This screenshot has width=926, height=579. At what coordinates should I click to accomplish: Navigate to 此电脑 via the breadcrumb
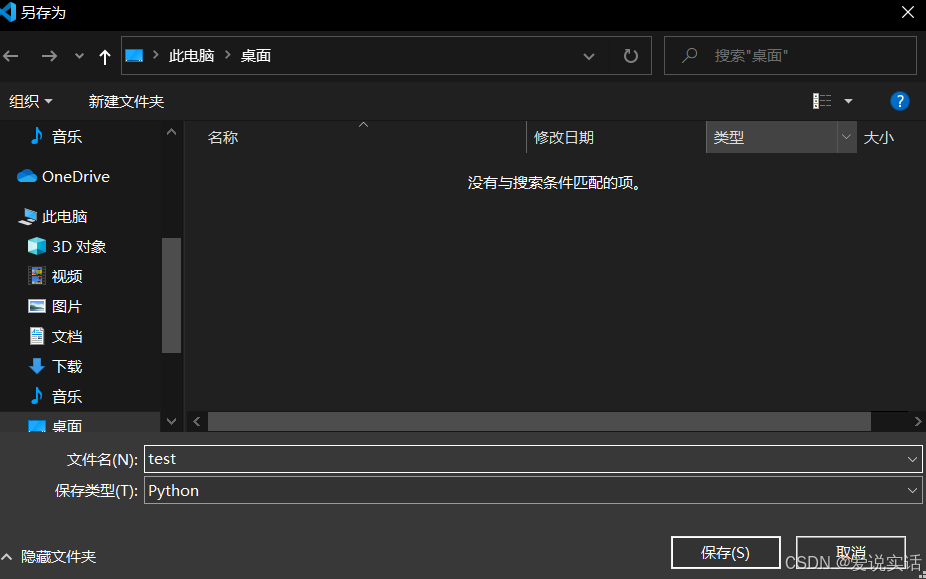tap(193, 56)
